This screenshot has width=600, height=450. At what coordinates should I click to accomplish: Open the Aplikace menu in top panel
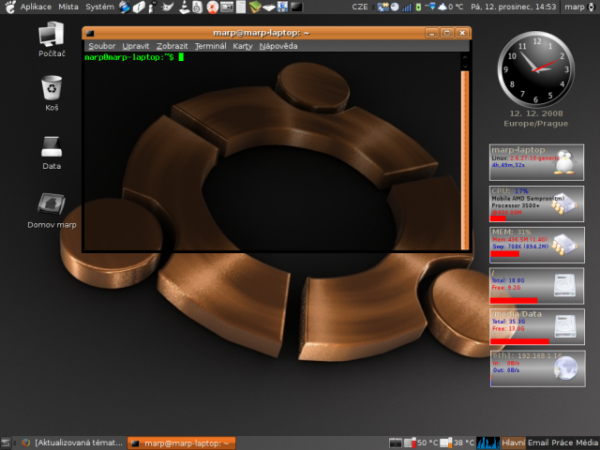point(36,7)
